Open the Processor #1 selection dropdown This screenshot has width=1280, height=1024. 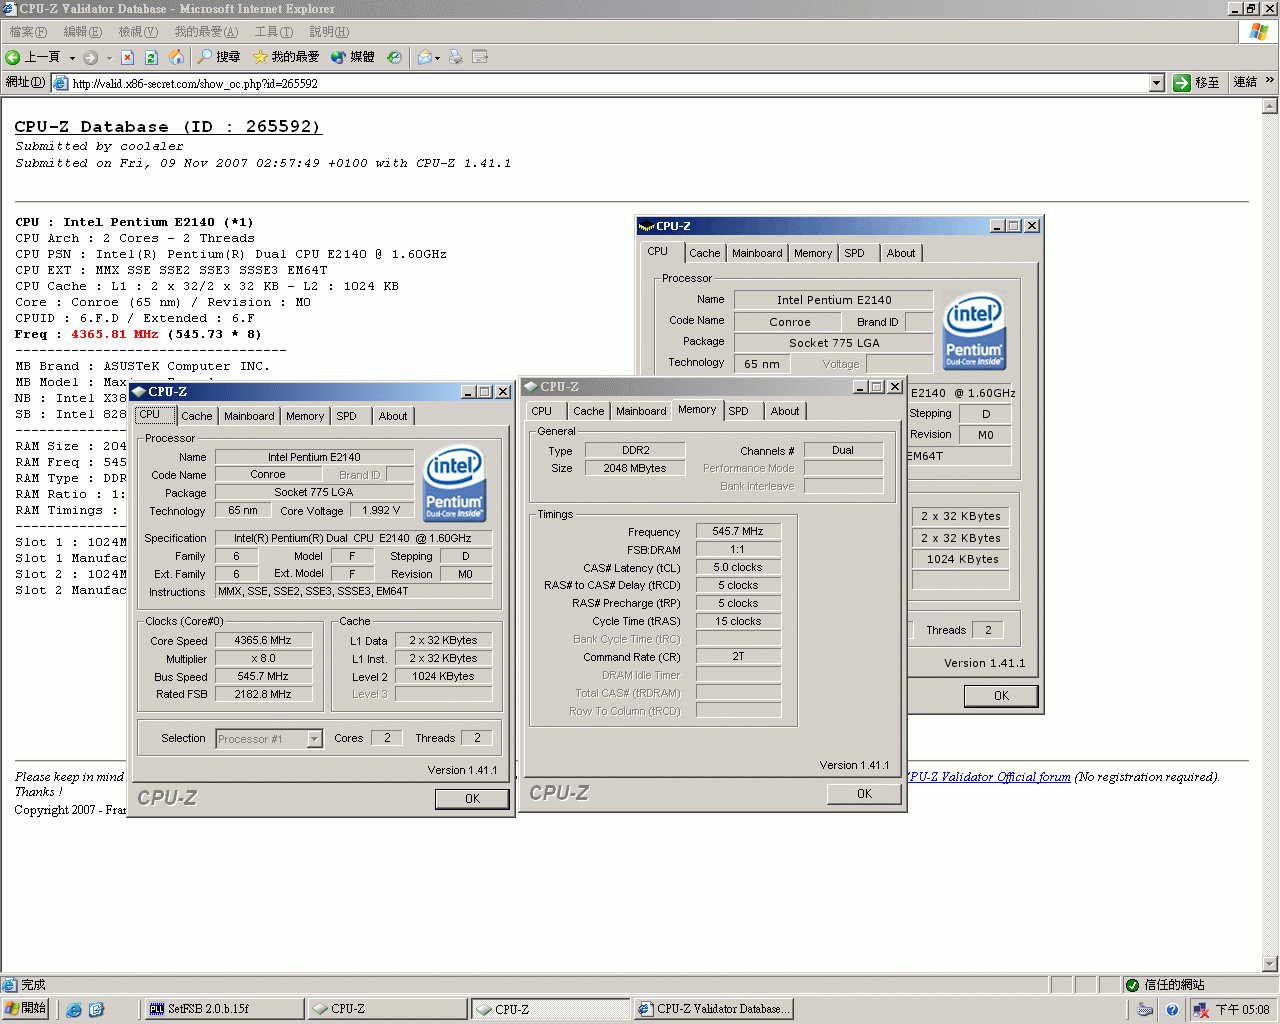tap(314, 739)
